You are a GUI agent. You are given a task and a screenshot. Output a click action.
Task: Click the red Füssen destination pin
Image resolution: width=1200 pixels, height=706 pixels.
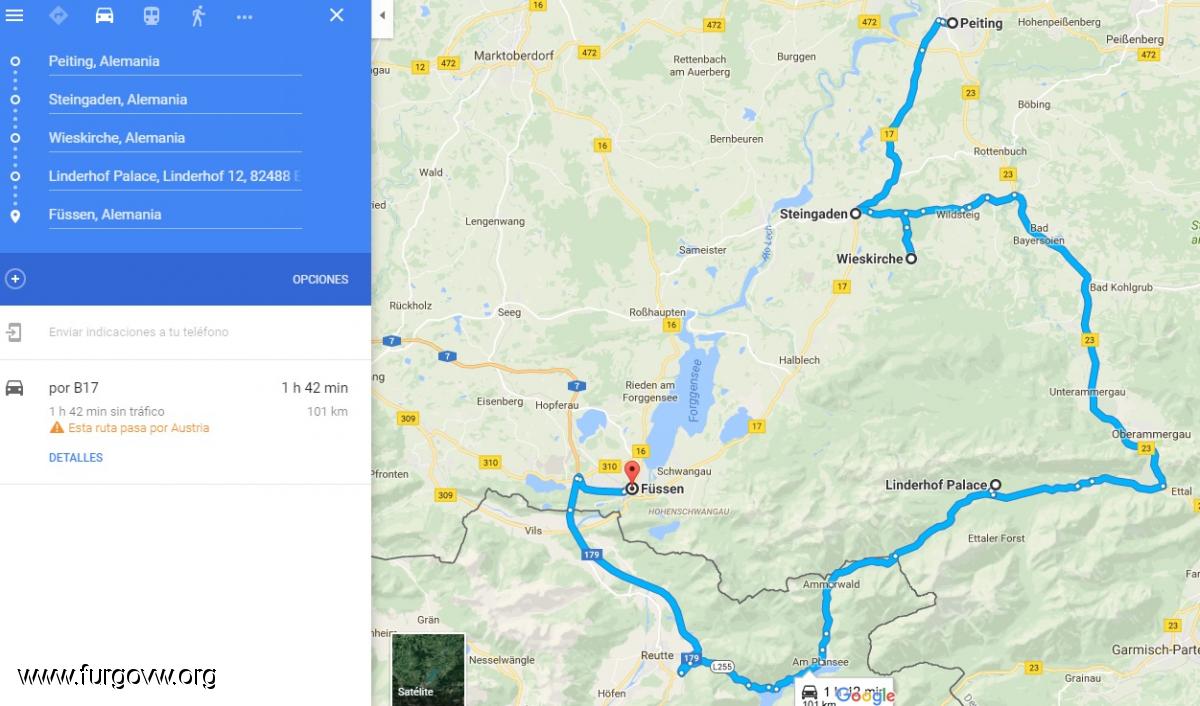tap(632, 474)
